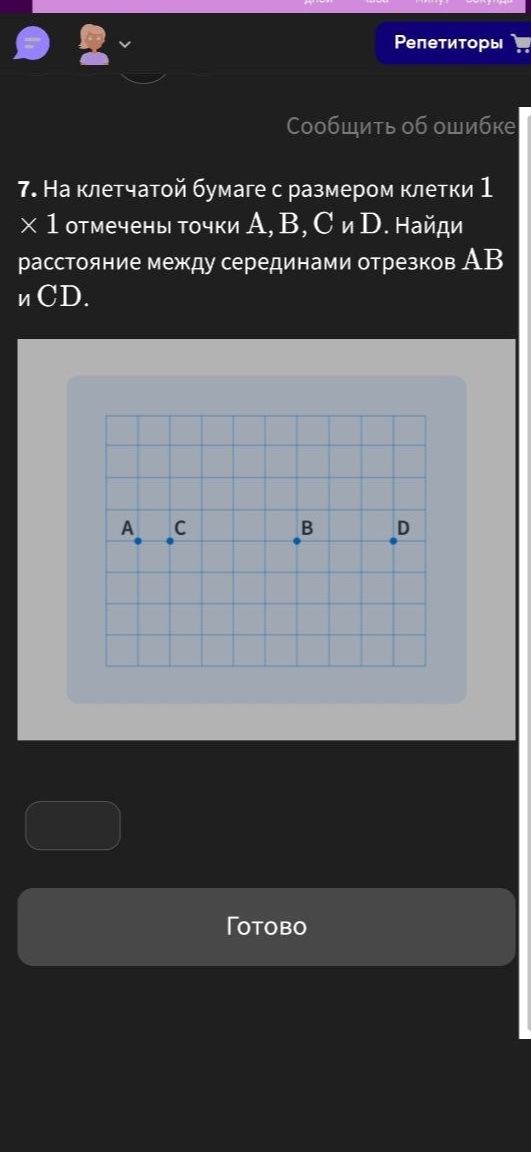The image size is (531, 1152).
Task: Click the purple timer bar at the top
Action: (281, 6)
